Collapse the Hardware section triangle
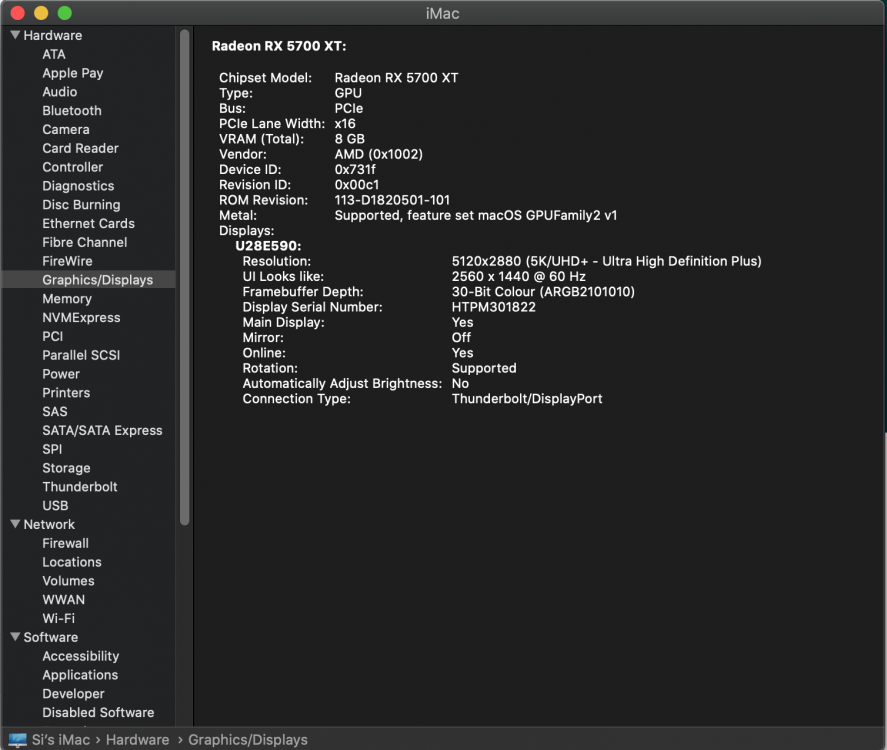This screenshot has height=750, width=887. pyautogui.click(x=15, y=35)
